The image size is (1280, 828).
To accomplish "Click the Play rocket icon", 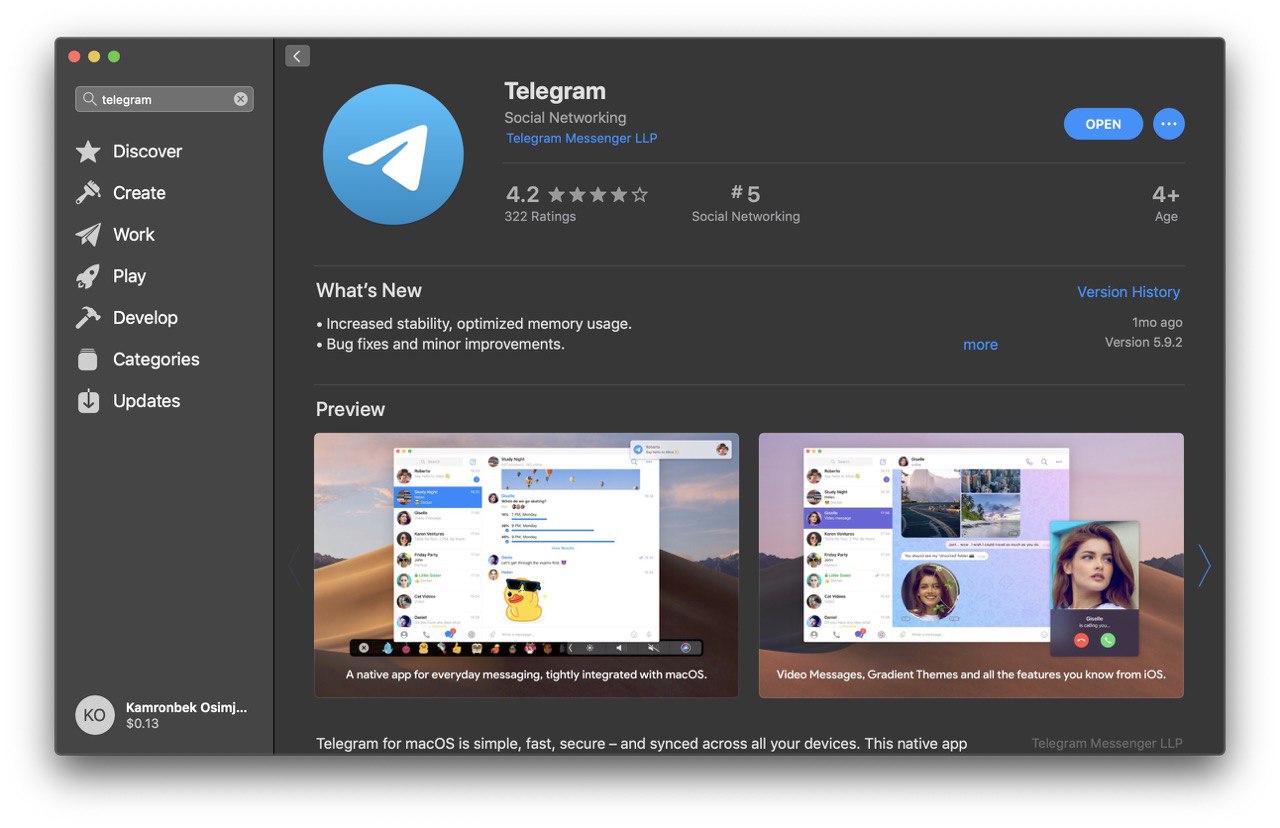I will 88,276.
